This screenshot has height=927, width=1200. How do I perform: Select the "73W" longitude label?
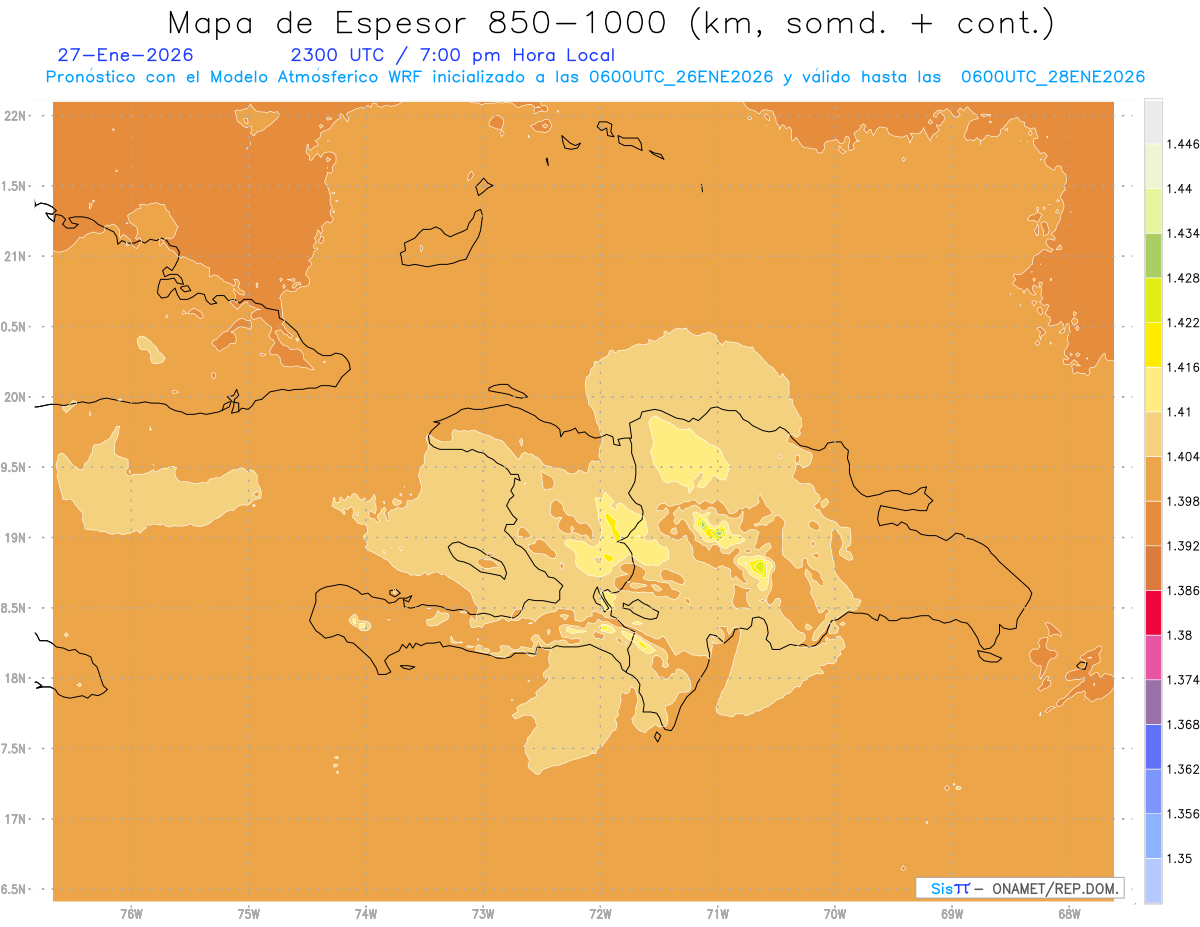483,914
